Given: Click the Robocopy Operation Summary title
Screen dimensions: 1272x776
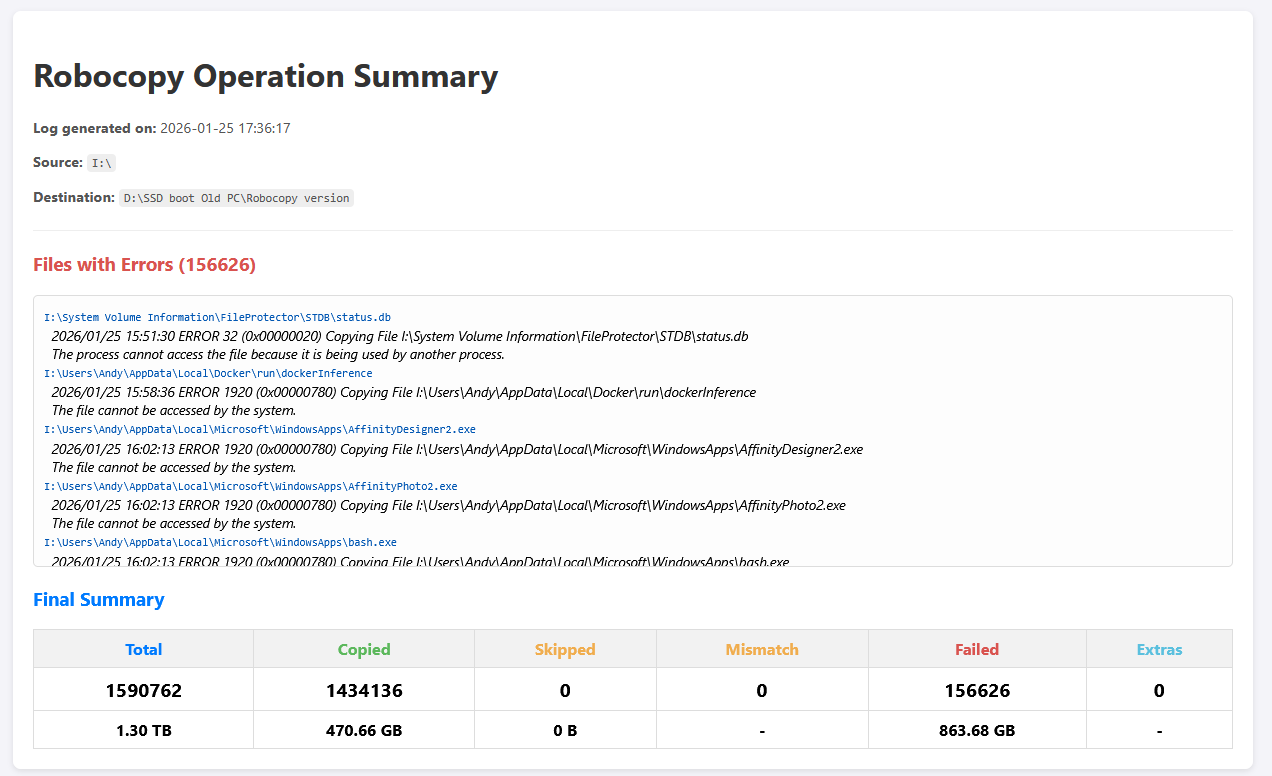Looking at the screenshot, I should [265, 77].
